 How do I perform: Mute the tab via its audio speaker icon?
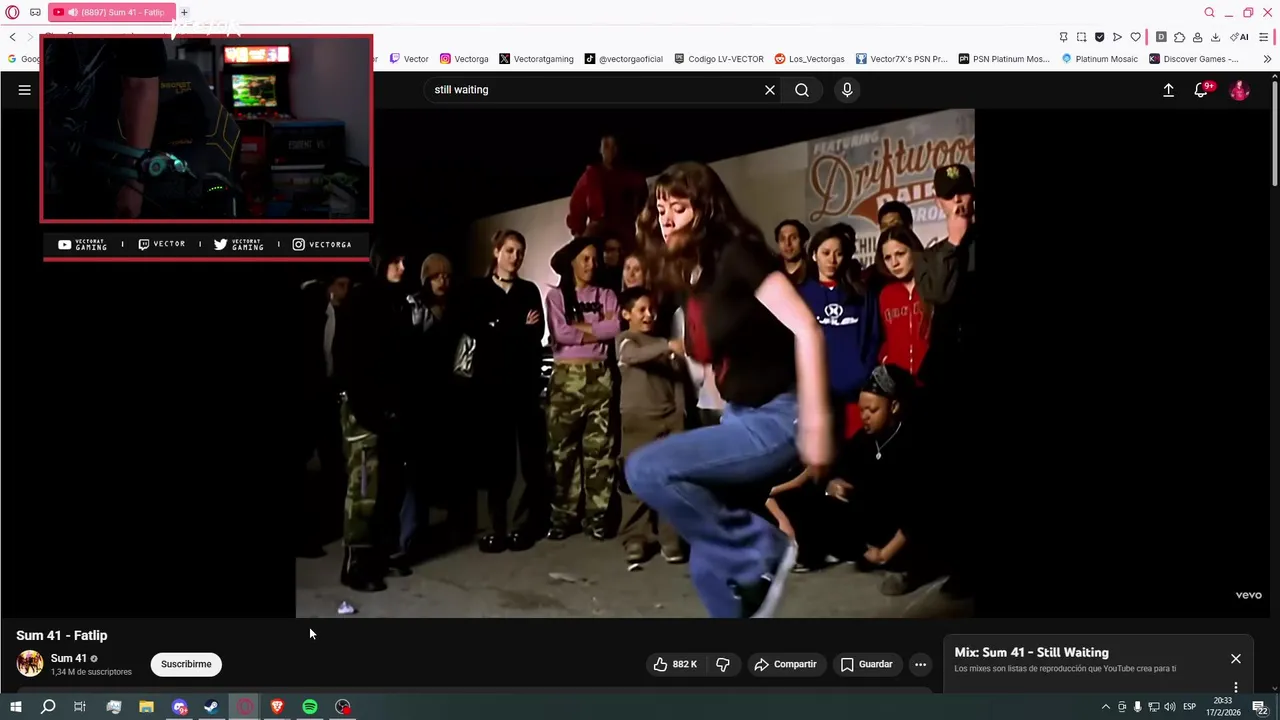tap(72, 12)
